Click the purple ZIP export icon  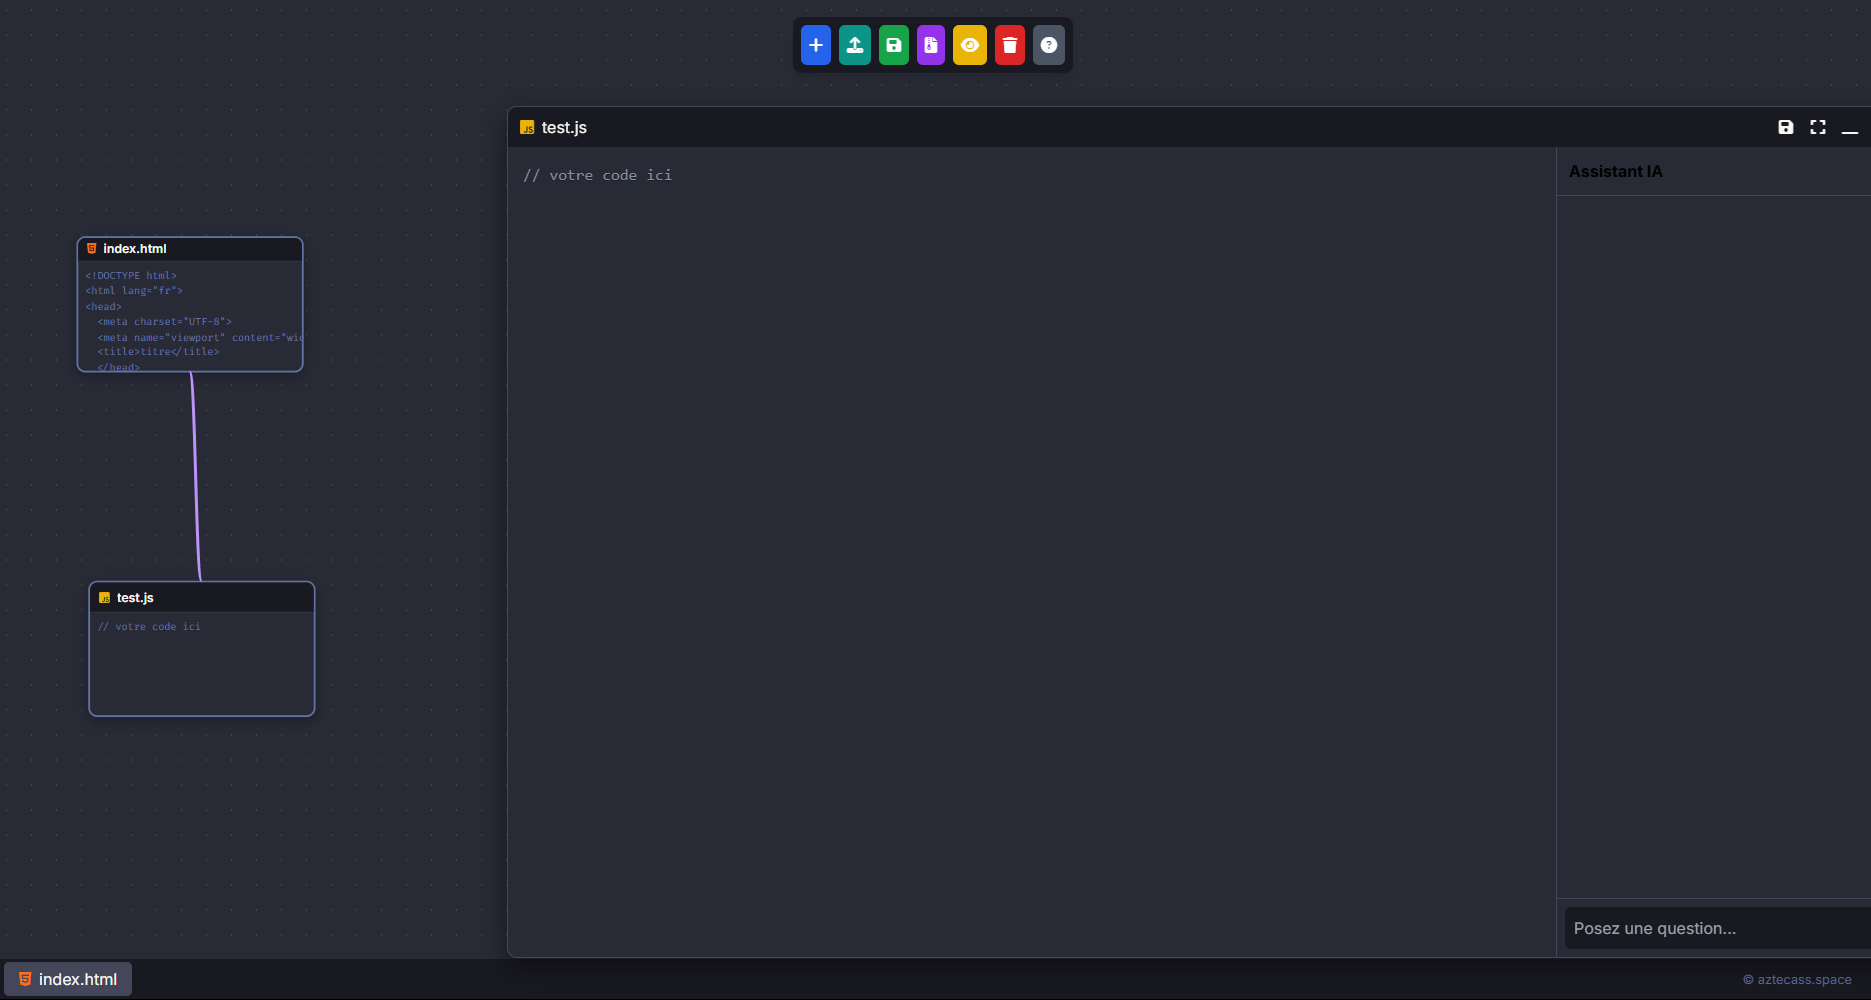point(931,45)
